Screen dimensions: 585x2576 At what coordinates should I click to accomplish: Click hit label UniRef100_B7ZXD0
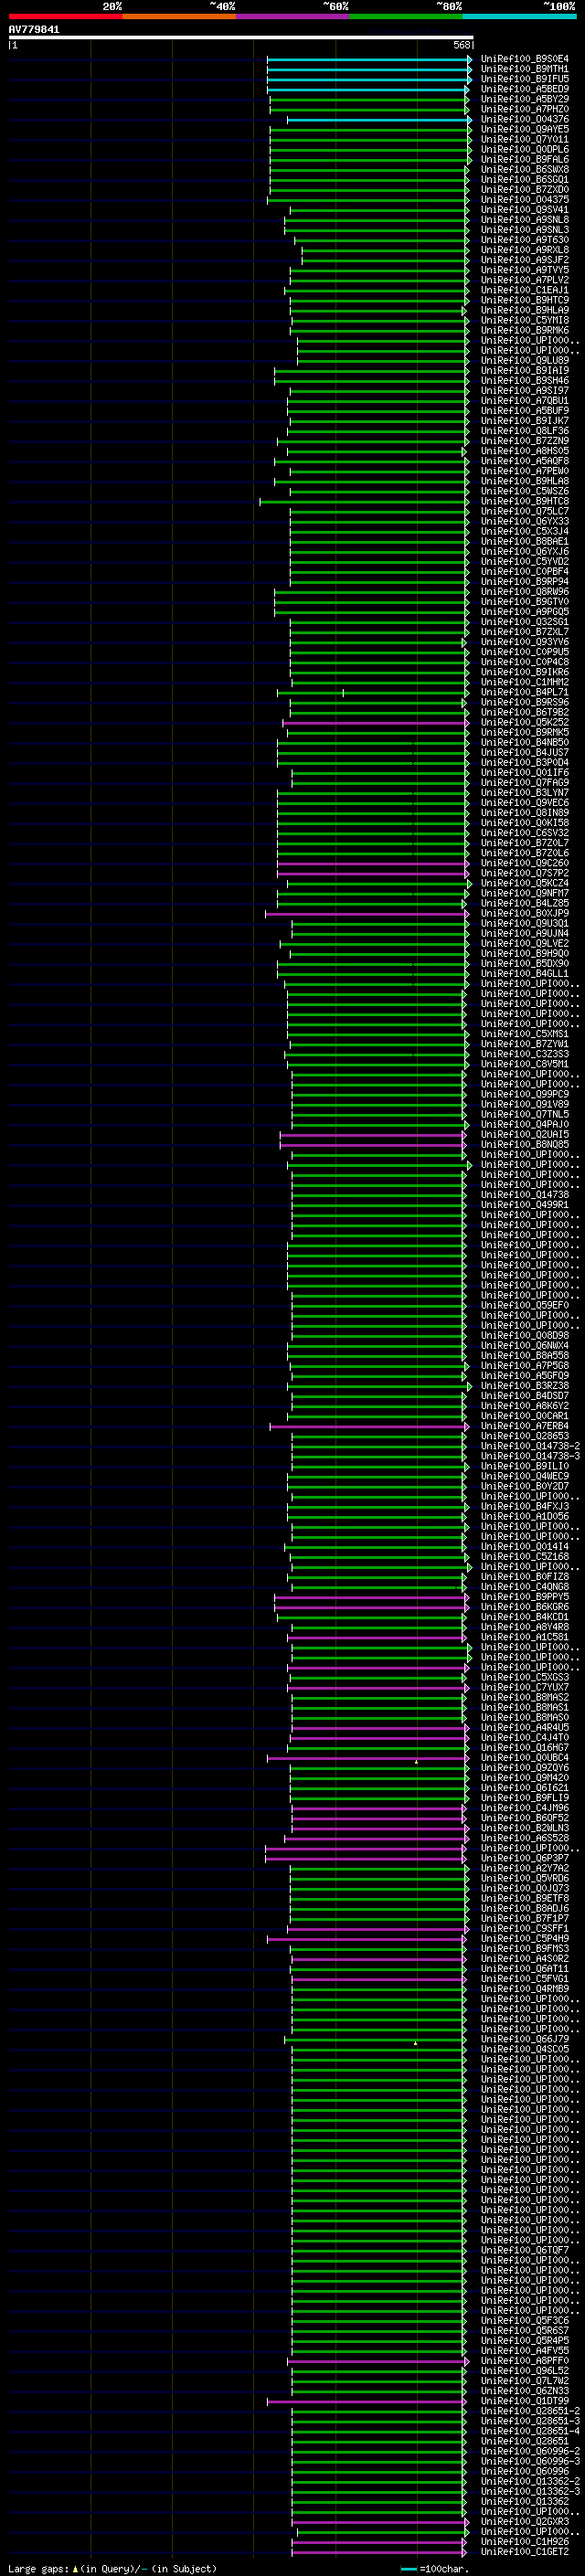(x=525, y=190)
